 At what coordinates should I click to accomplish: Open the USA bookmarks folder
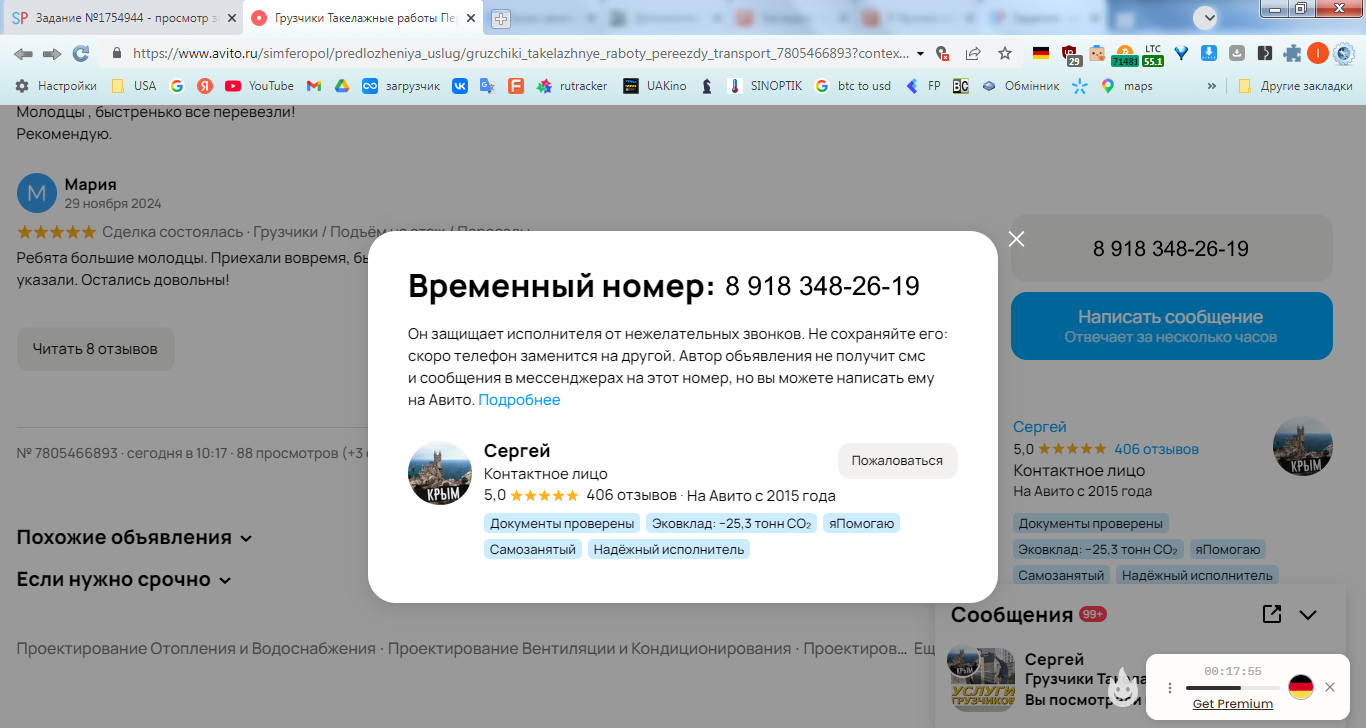pyautogui.click(x=134, y=86)
